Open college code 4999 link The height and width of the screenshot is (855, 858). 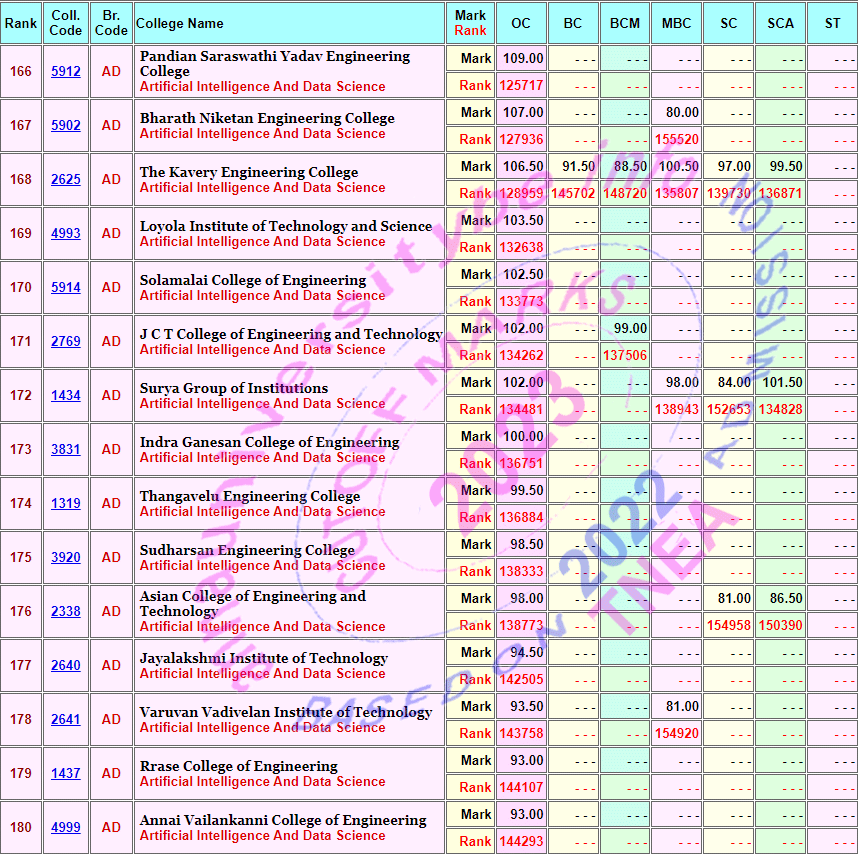(x=66, y=828)
